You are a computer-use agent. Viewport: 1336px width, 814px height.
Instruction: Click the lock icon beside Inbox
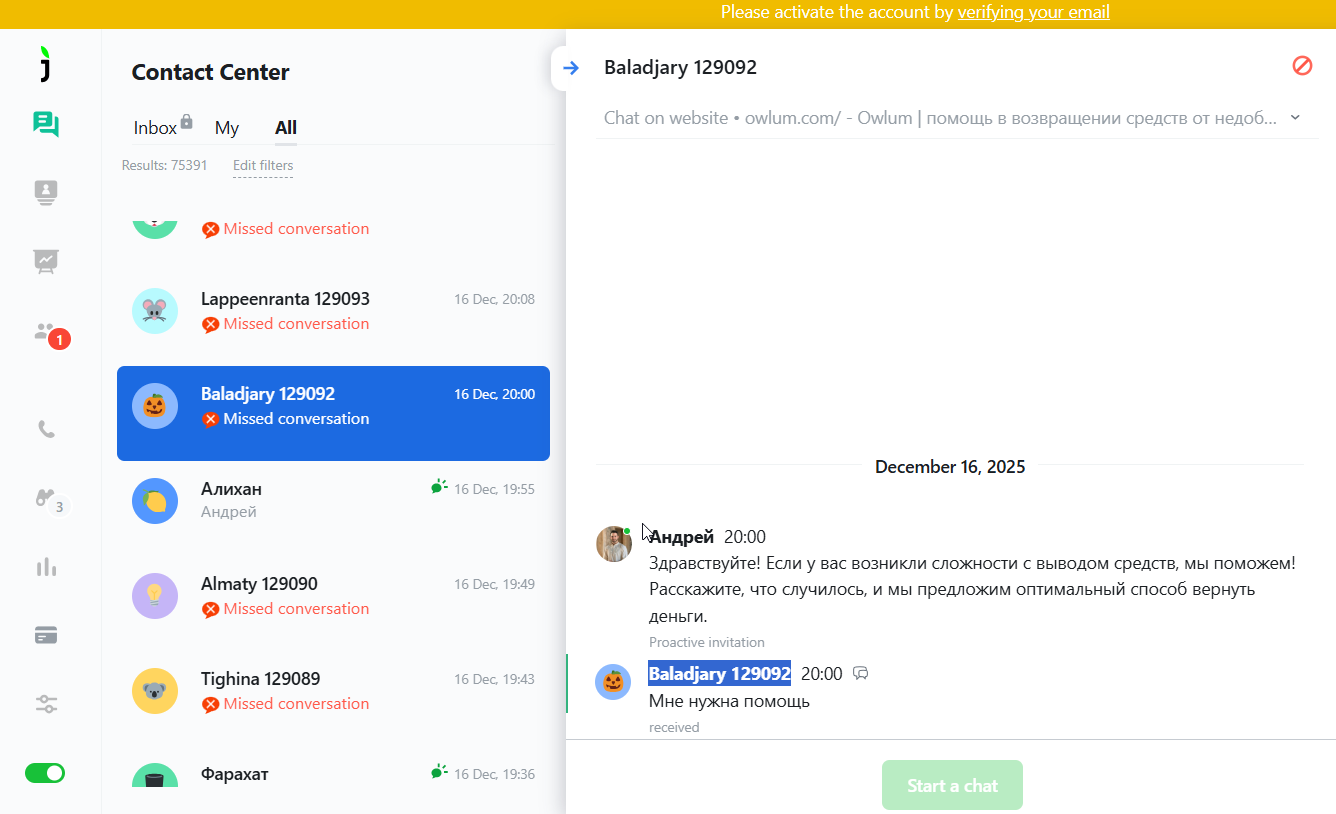pos(186,123)
